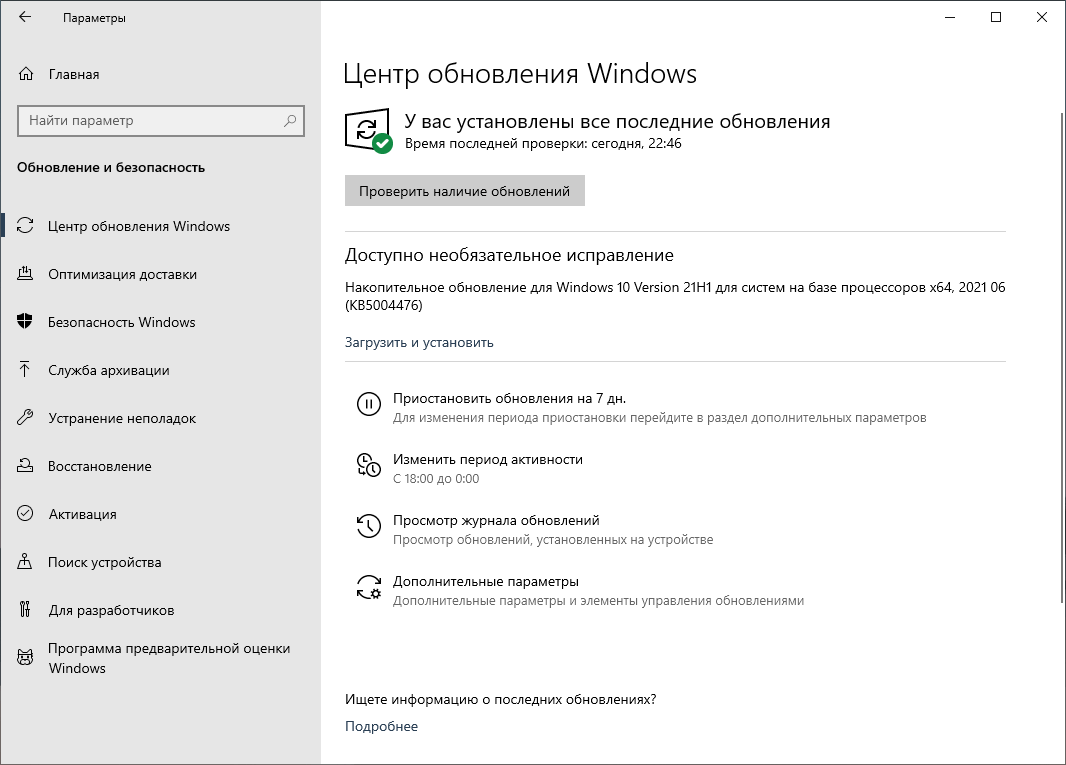Click the Найти параметр search field
Image resolution: width=1066 pixels, height=765 pixels.
[160, 120]
